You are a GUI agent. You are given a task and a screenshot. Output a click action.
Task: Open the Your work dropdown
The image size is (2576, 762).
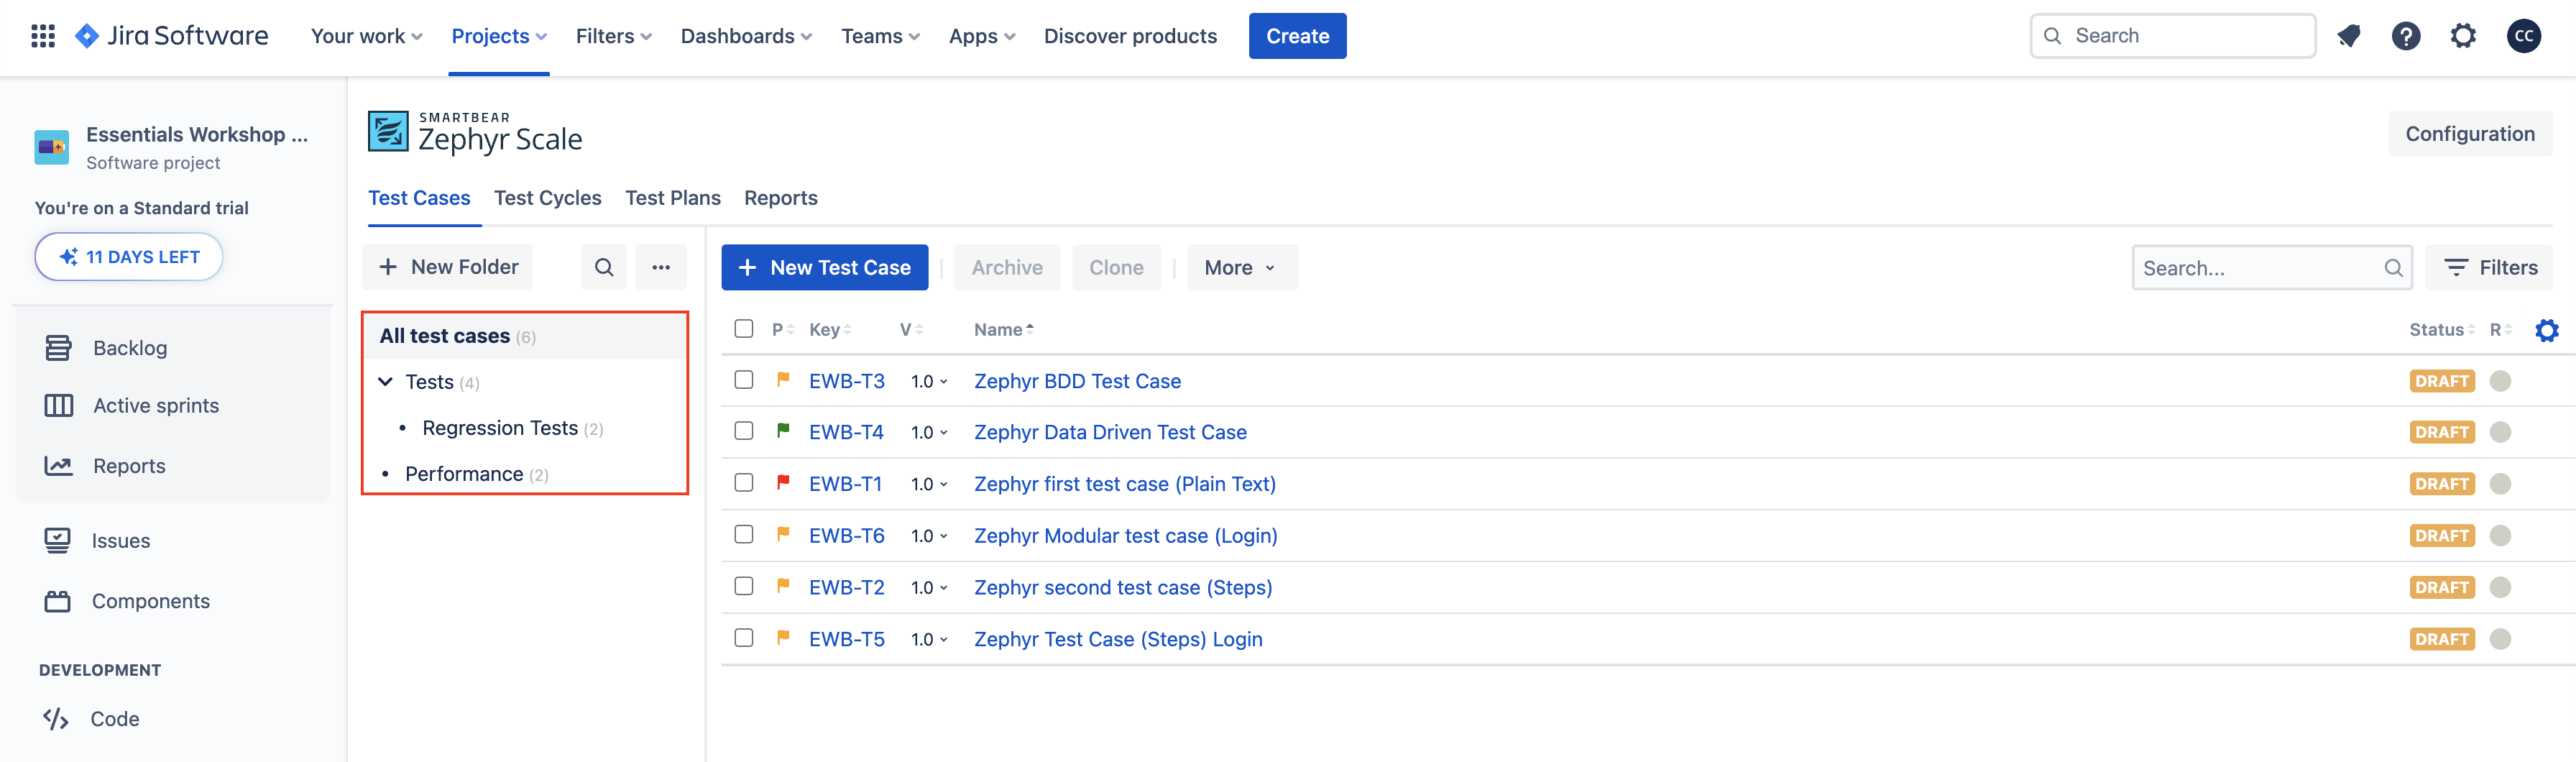[x=366, y=36]
